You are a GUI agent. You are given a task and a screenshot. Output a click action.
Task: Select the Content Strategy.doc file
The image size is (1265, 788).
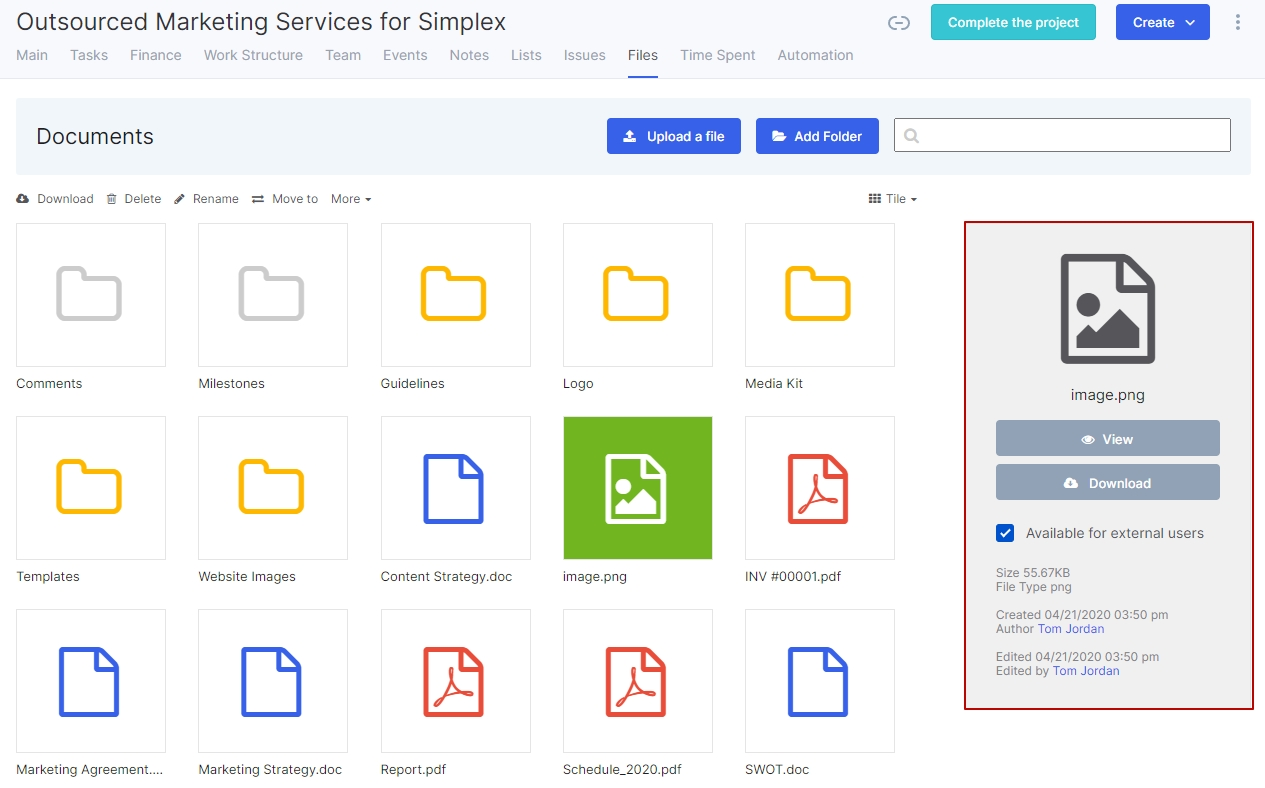(x=455, y=488)
